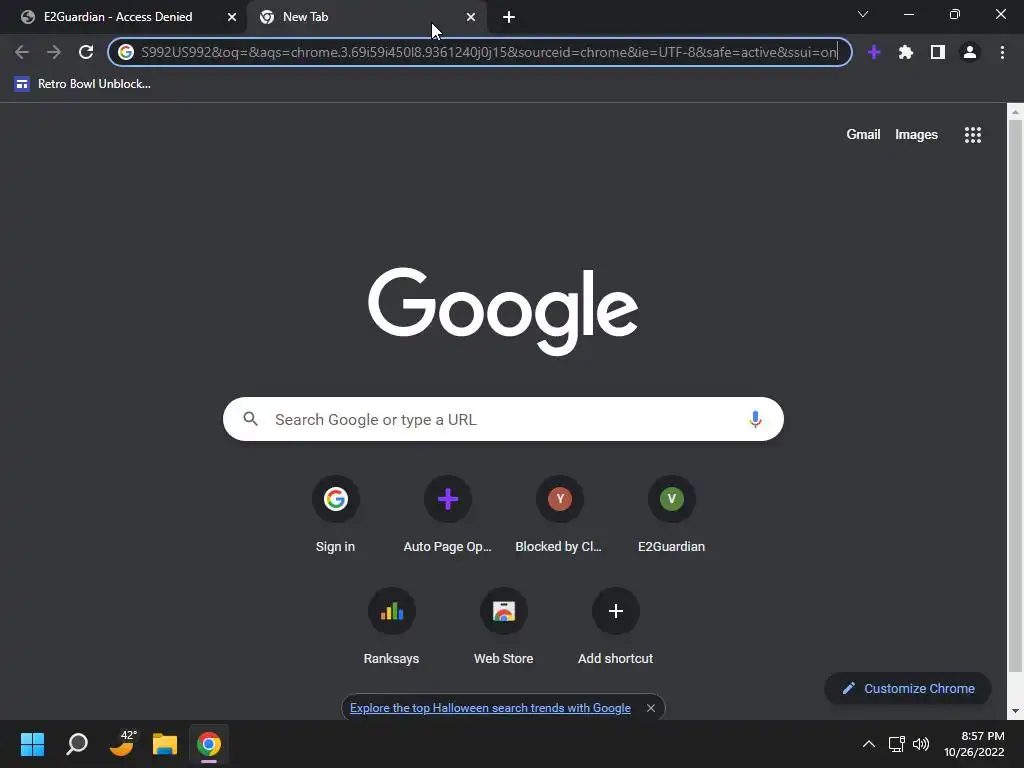
Task: Open clock and date 8:57 PM
Action: (x=974, y=744)
